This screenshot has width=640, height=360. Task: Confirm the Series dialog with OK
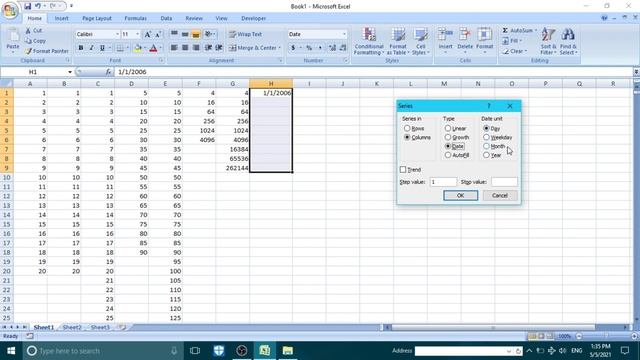pyautogui.click(x=460, y=196)
